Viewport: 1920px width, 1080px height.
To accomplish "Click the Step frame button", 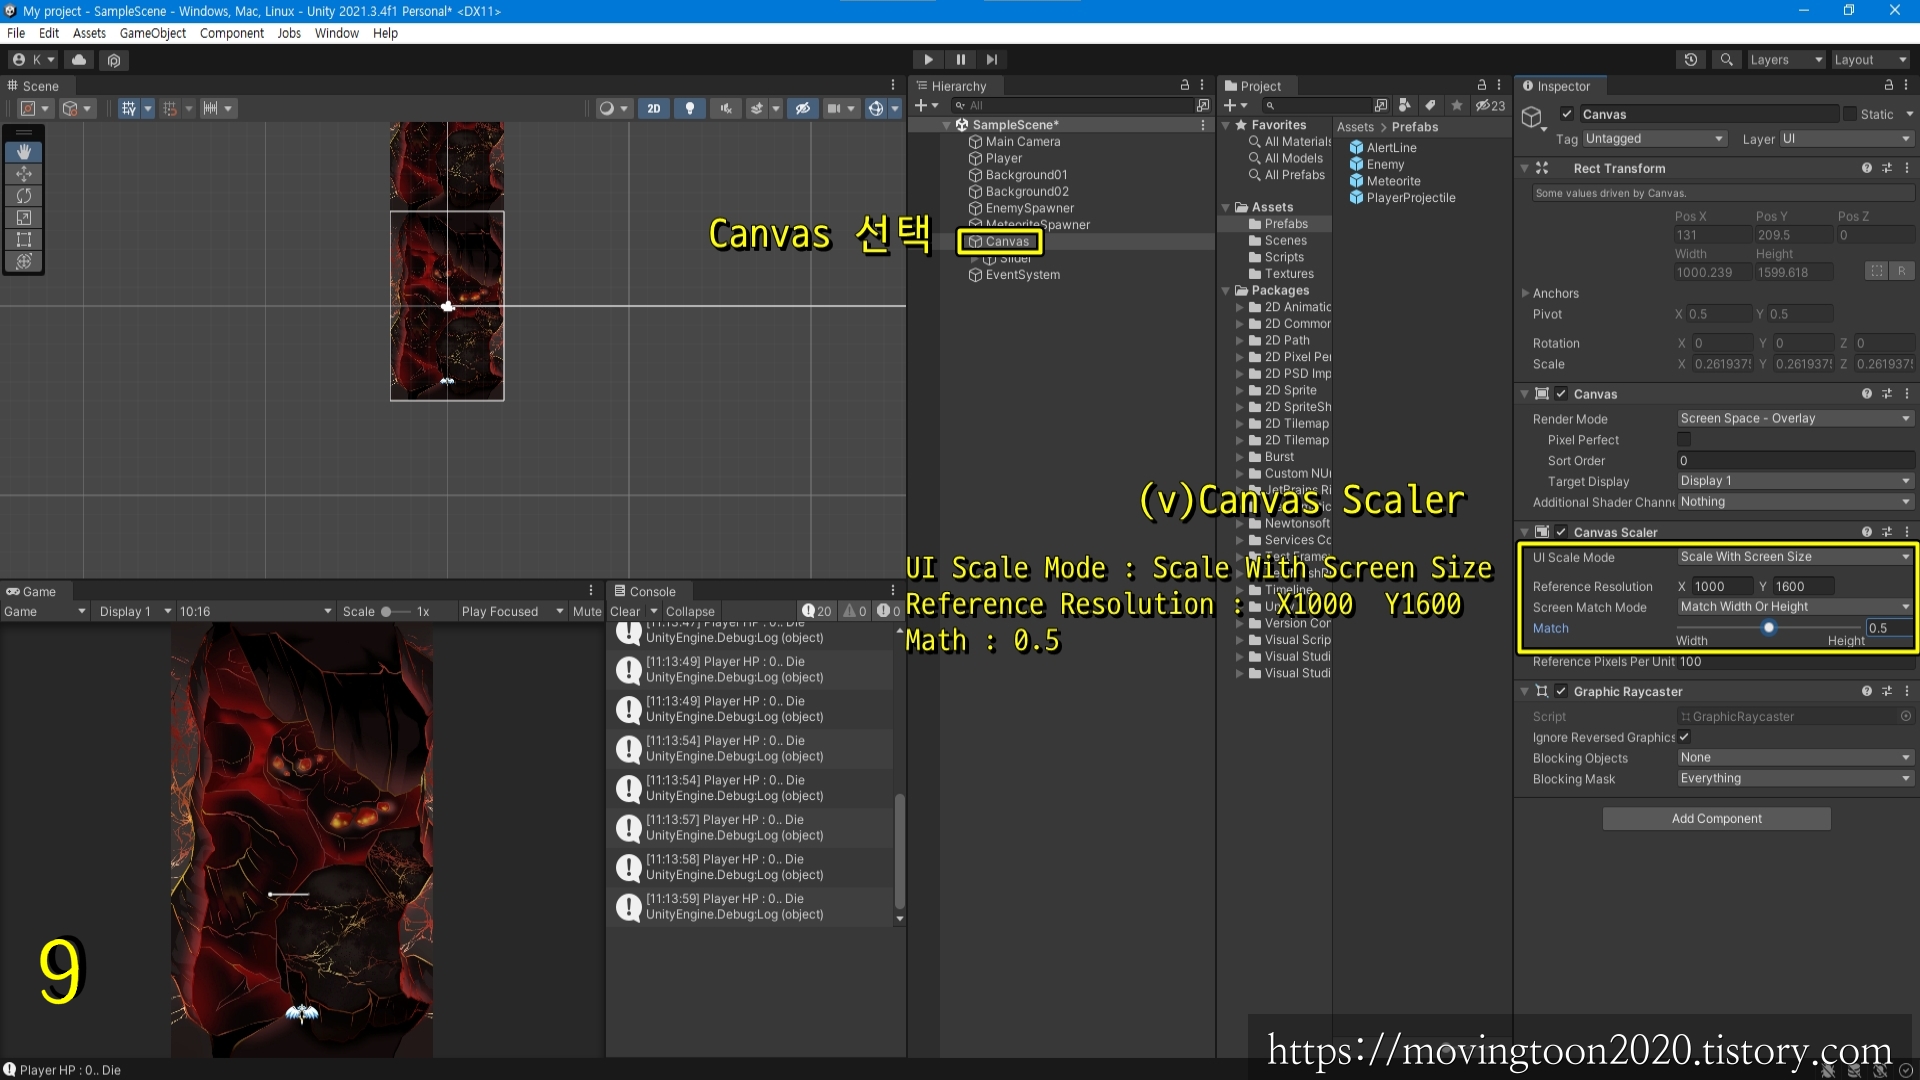I will point(991,60).
